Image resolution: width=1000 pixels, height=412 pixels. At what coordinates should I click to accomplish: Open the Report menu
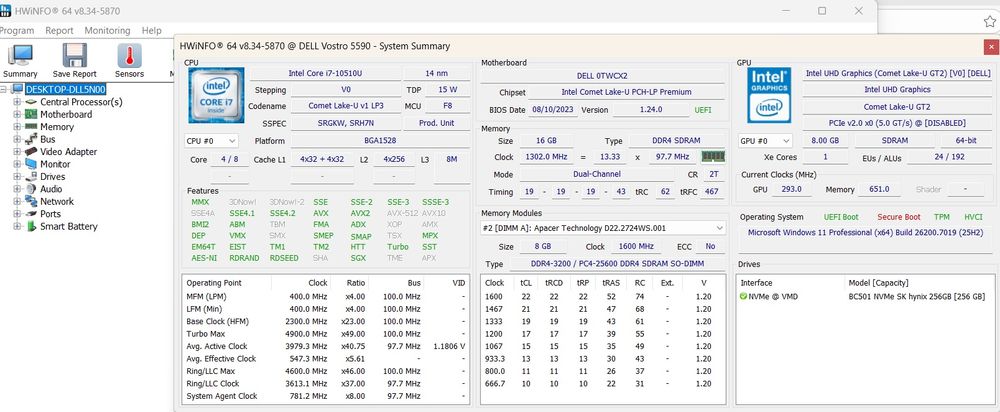[x=59, y=31]
